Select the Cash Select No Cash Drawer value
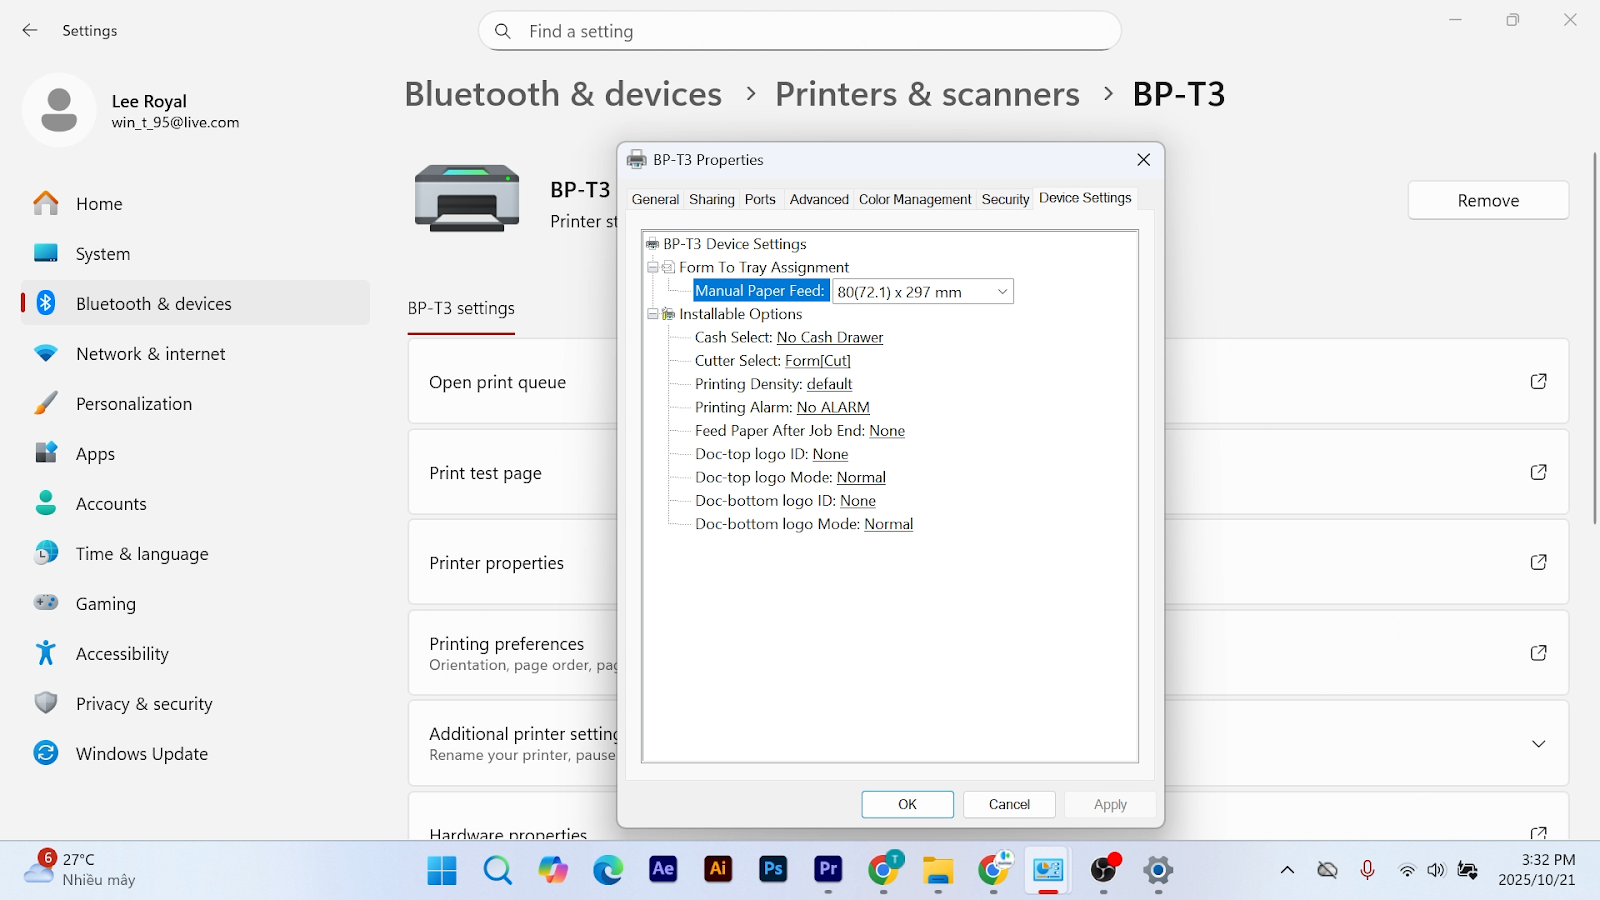1600x900 pixels. coord(829,338)
